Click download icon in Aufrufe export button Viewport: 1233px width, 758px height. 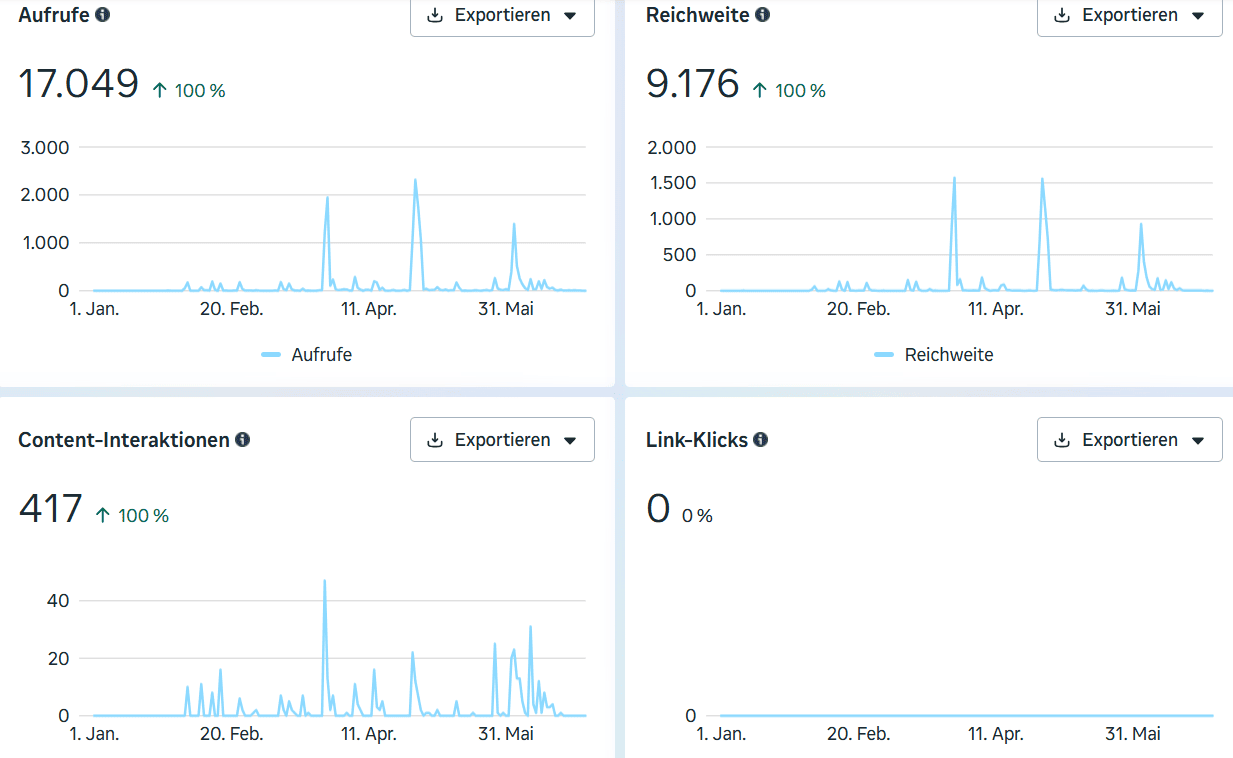point(435,16)
